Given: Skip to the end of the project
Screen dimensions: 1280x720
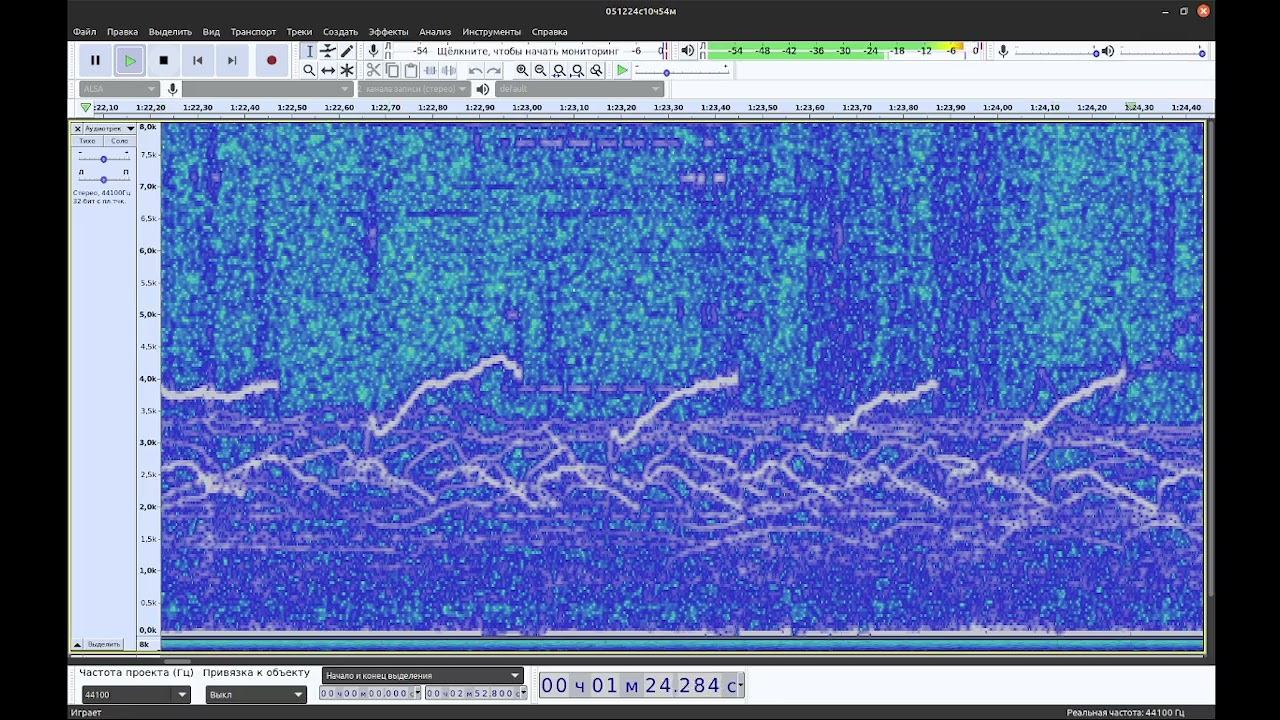Looking at the screenshot, I should [232, 60].
